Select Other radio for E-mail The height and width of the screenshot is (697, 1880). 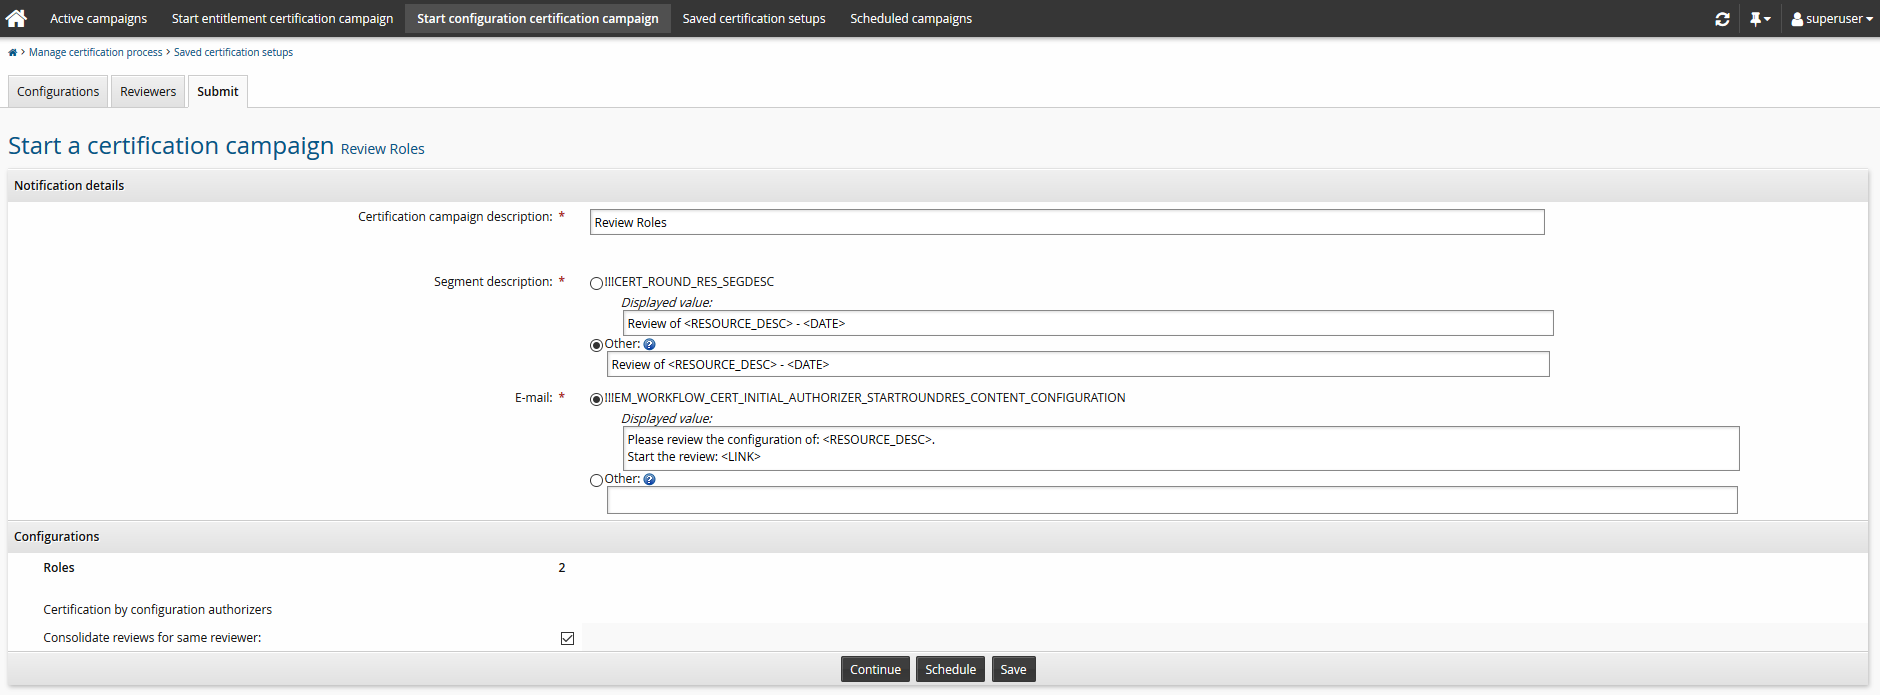(597, 481)
